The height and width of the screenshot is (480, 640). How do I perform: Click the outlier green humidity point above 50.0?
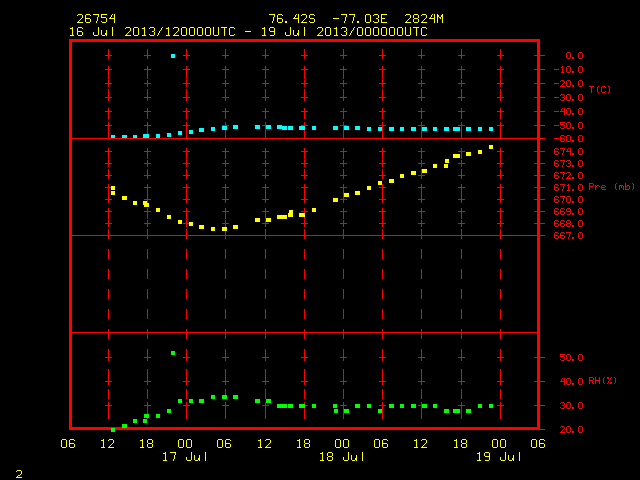click(x=173, y=353)
